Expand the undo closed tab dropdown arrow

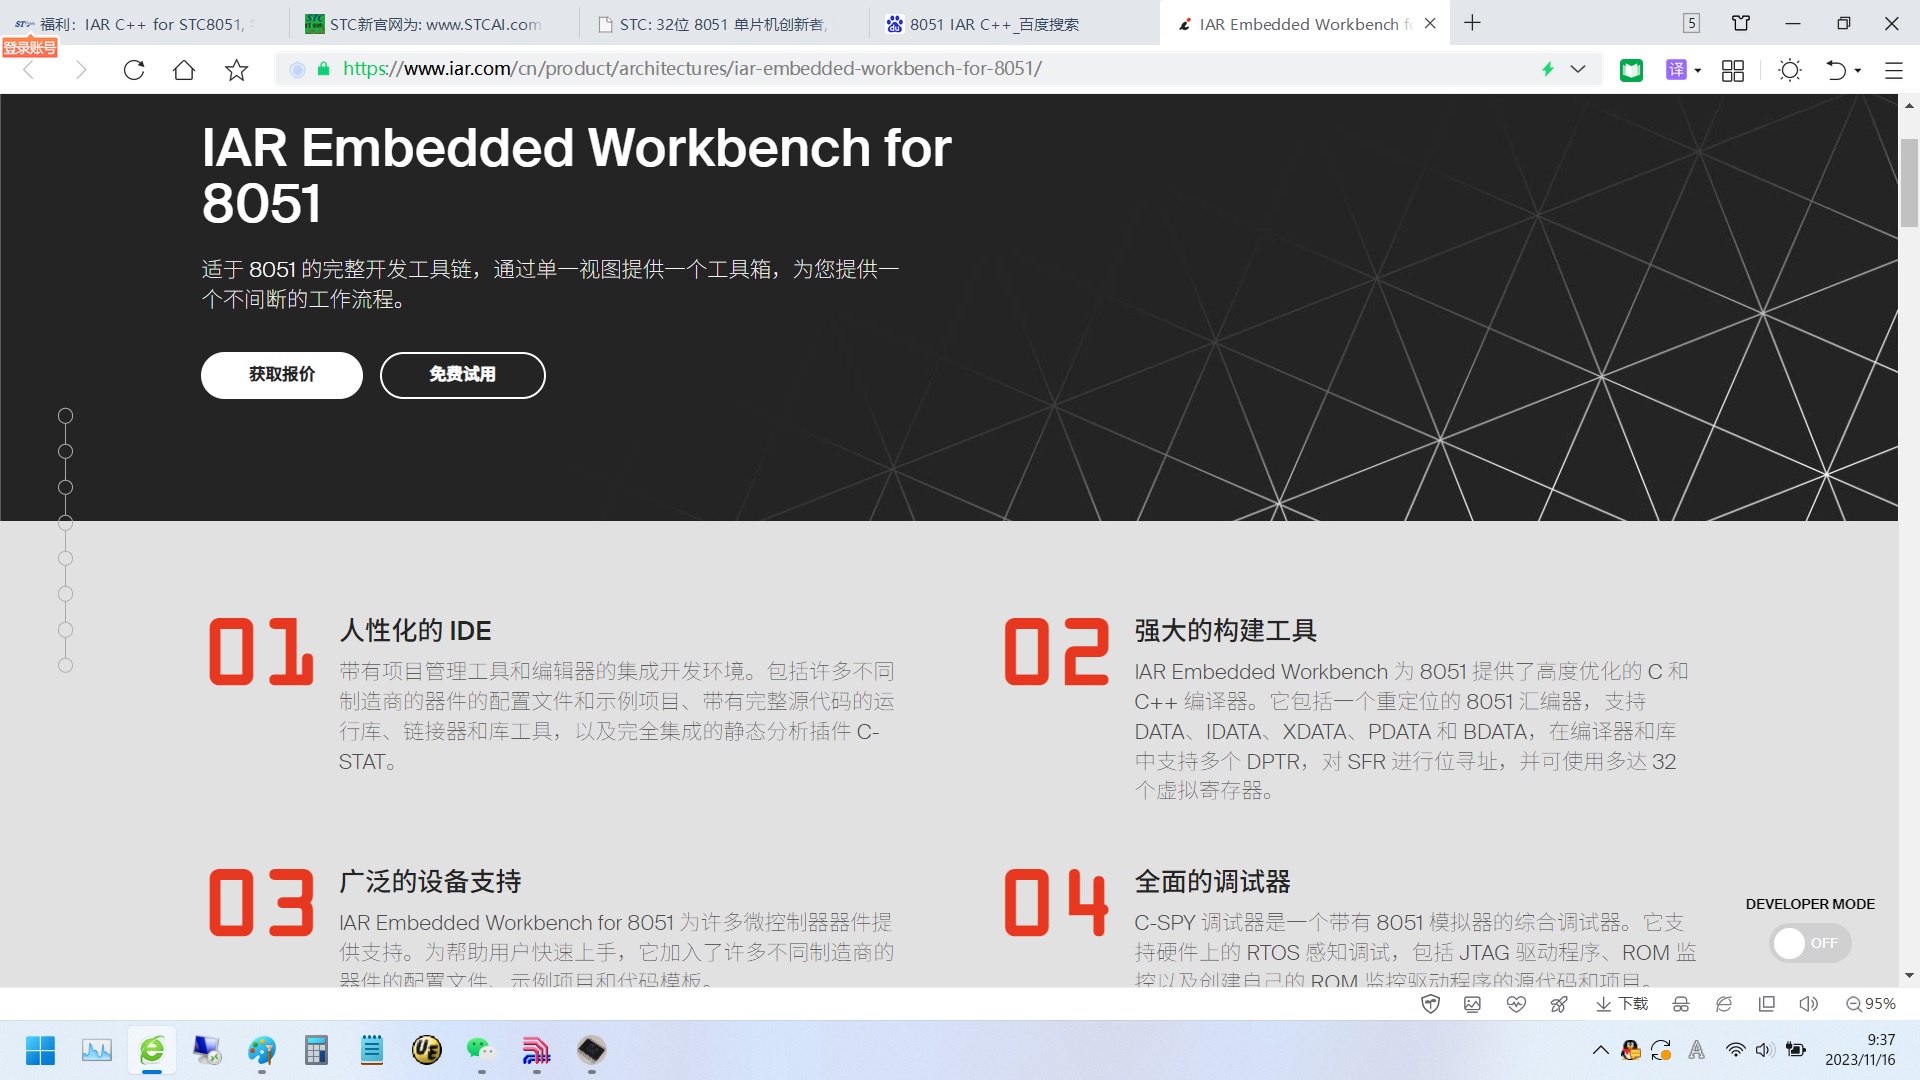click(x=1858, y=71)
